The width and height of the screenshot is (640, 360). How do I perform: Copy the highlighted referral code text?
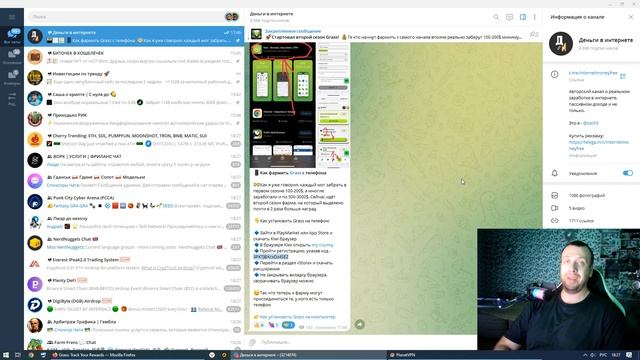coord(271,257)
